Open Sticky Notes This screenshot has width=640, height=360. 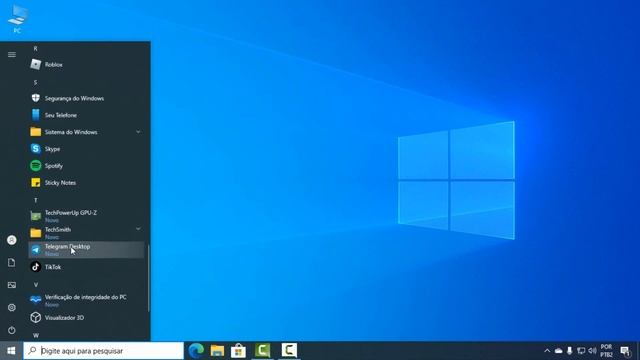click(86, 182)
